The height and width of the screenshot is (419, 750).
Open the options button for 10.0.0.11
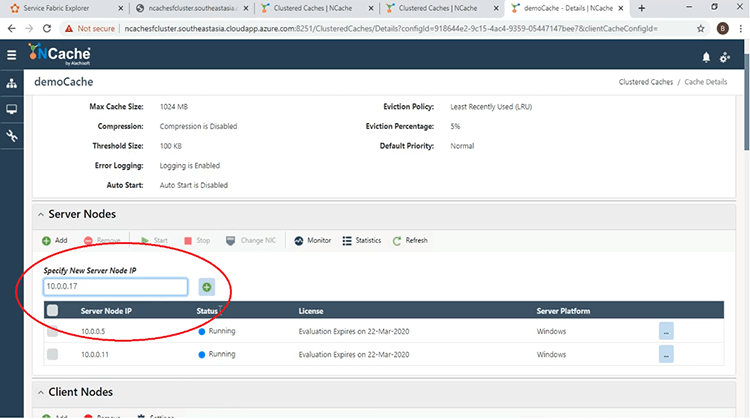[666, 354]
